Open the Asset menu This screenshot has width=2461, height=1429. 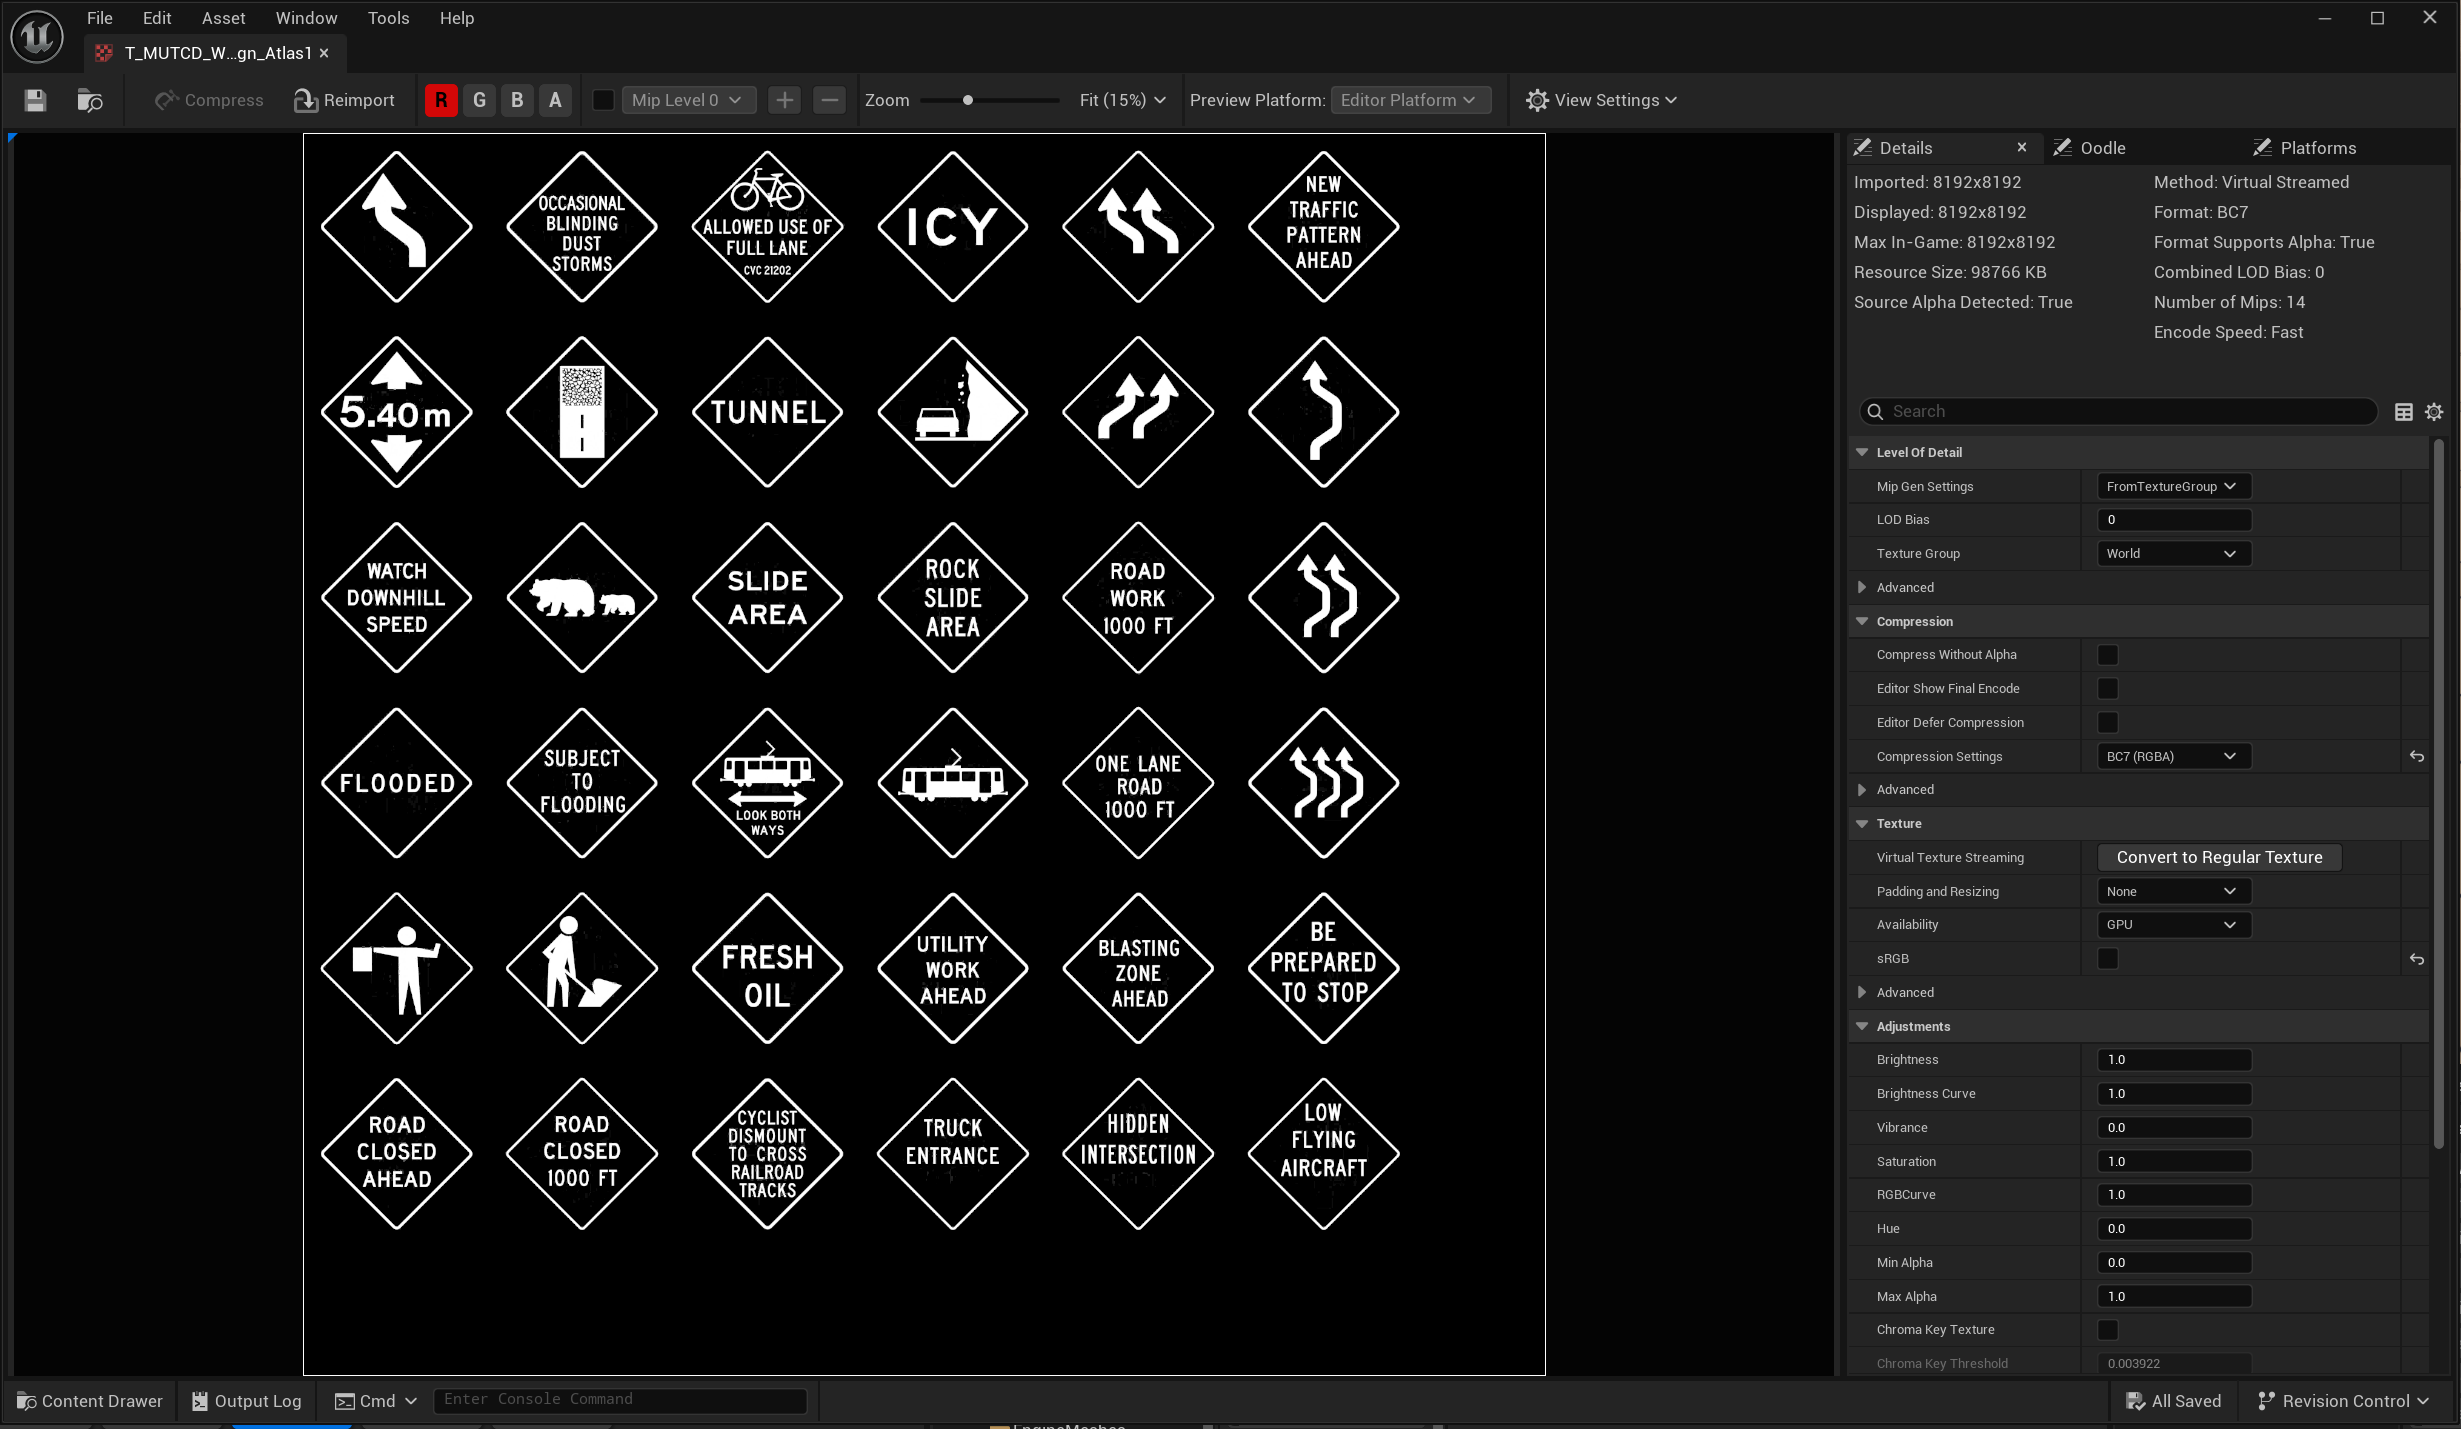click(223, 18)
